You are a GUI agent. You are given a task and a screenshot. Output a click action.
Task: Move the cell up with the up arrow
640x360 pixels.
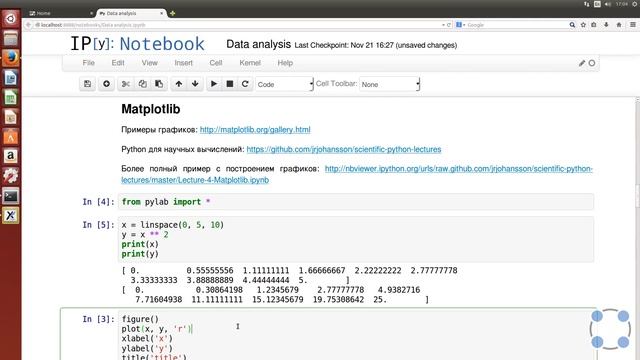[179, 84]
